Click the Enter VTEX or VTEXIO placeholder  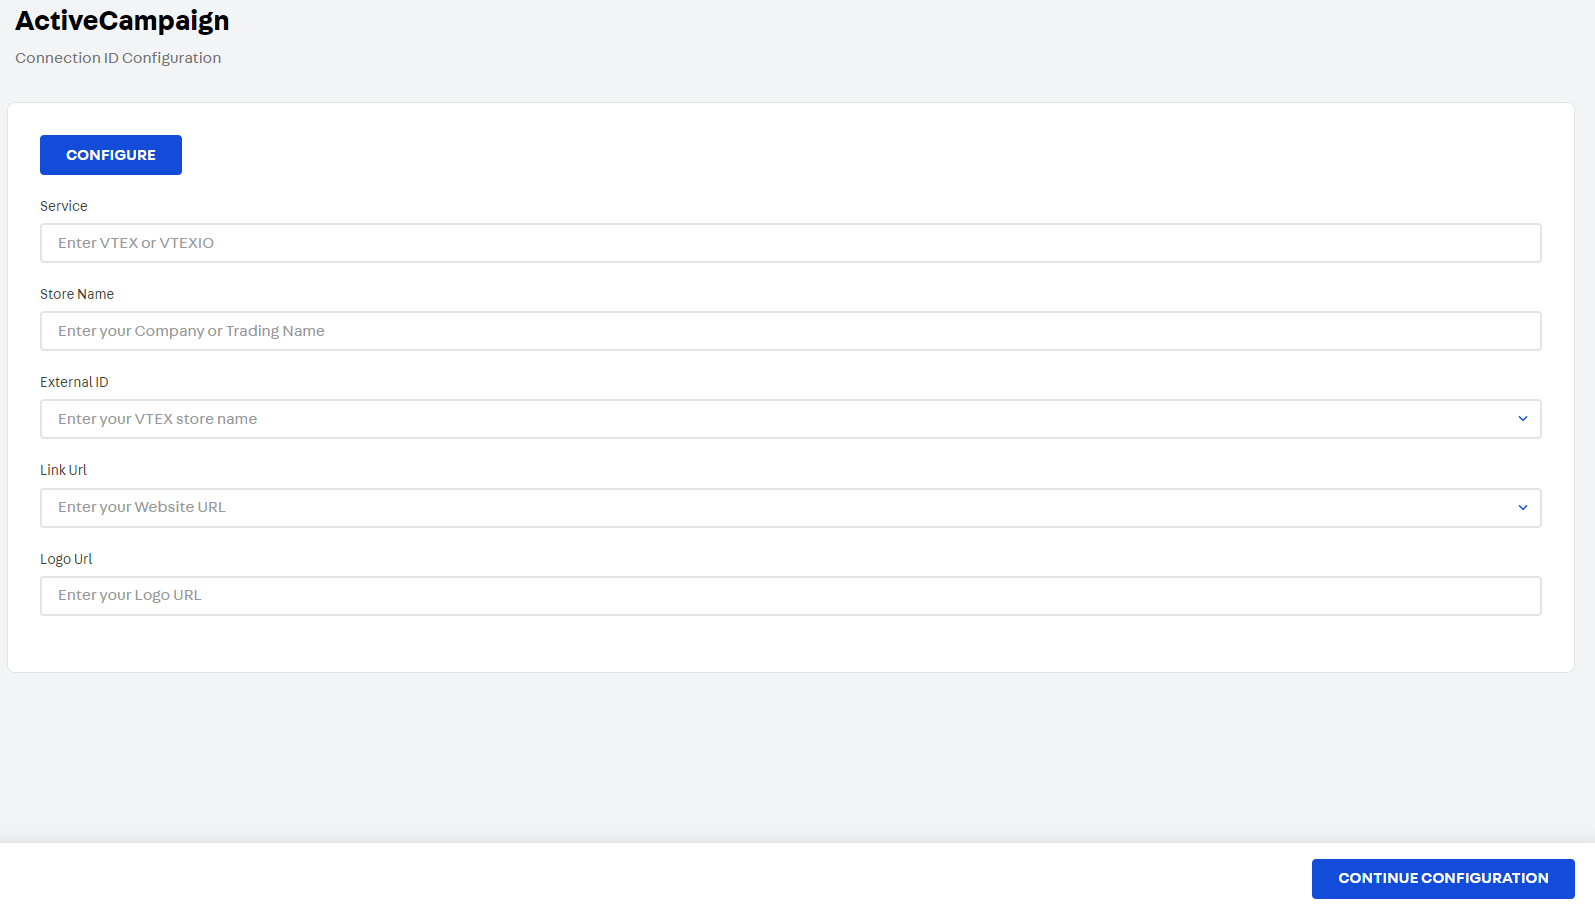click(x=136, y=243)
